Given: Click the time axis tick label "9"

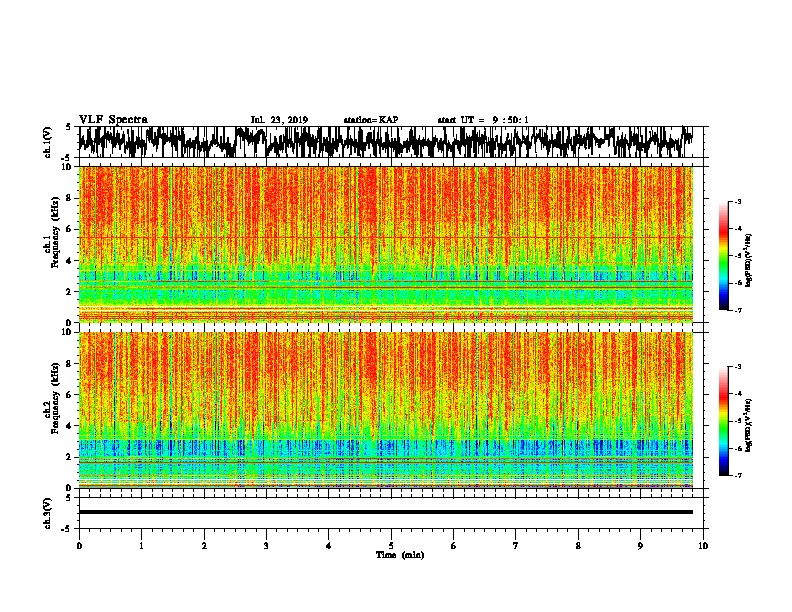Looking at the screenshot, I should click(640, 546).
